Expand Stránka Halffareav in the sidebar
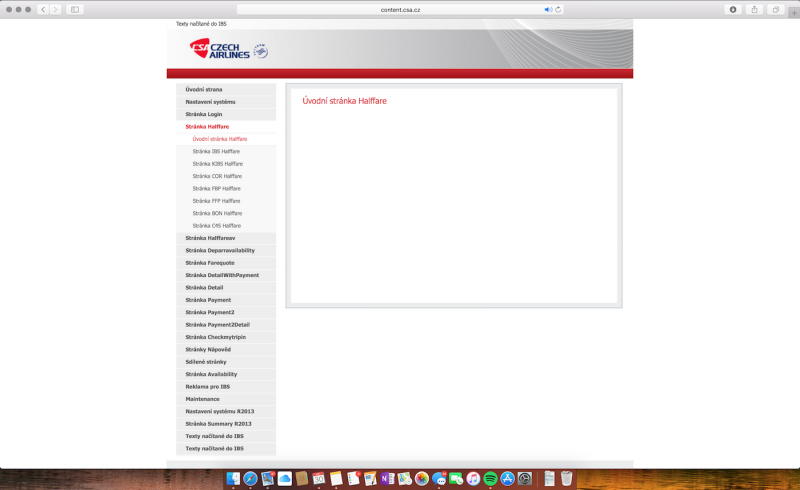The image size is (800, 490). (x=226, y=238)
